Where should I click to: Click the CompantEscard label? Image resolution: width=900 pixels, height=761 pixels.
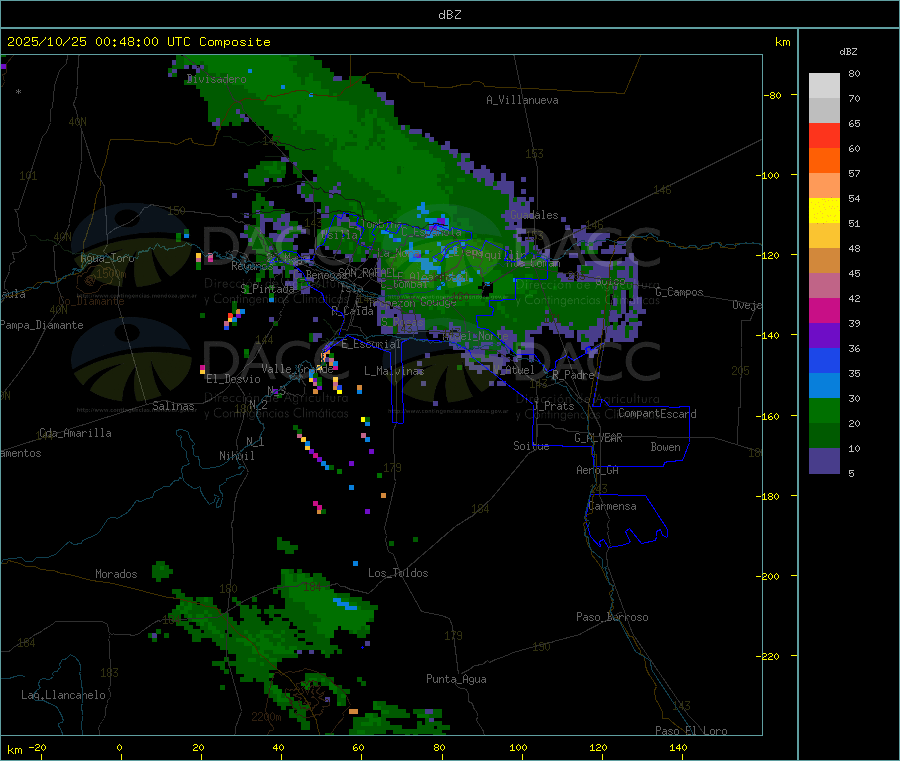tap(657, 414)
